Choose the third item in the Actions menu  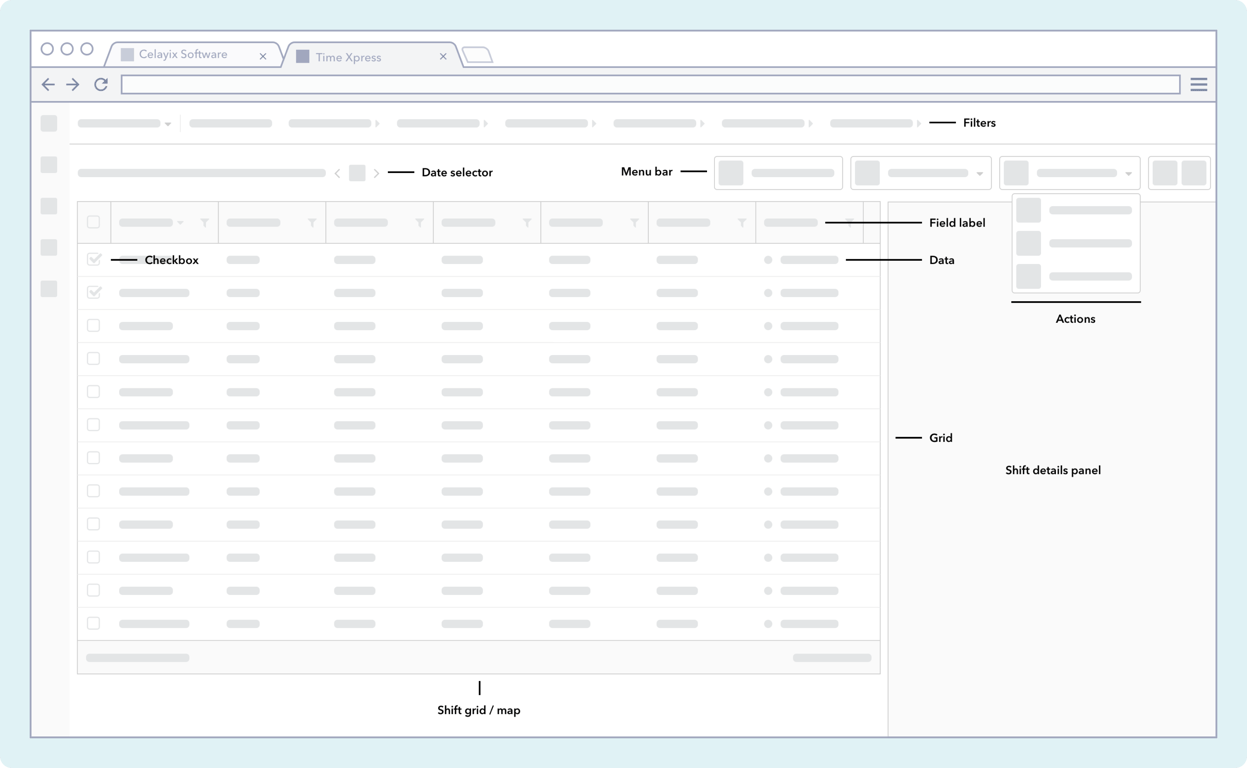[1075, 277]
